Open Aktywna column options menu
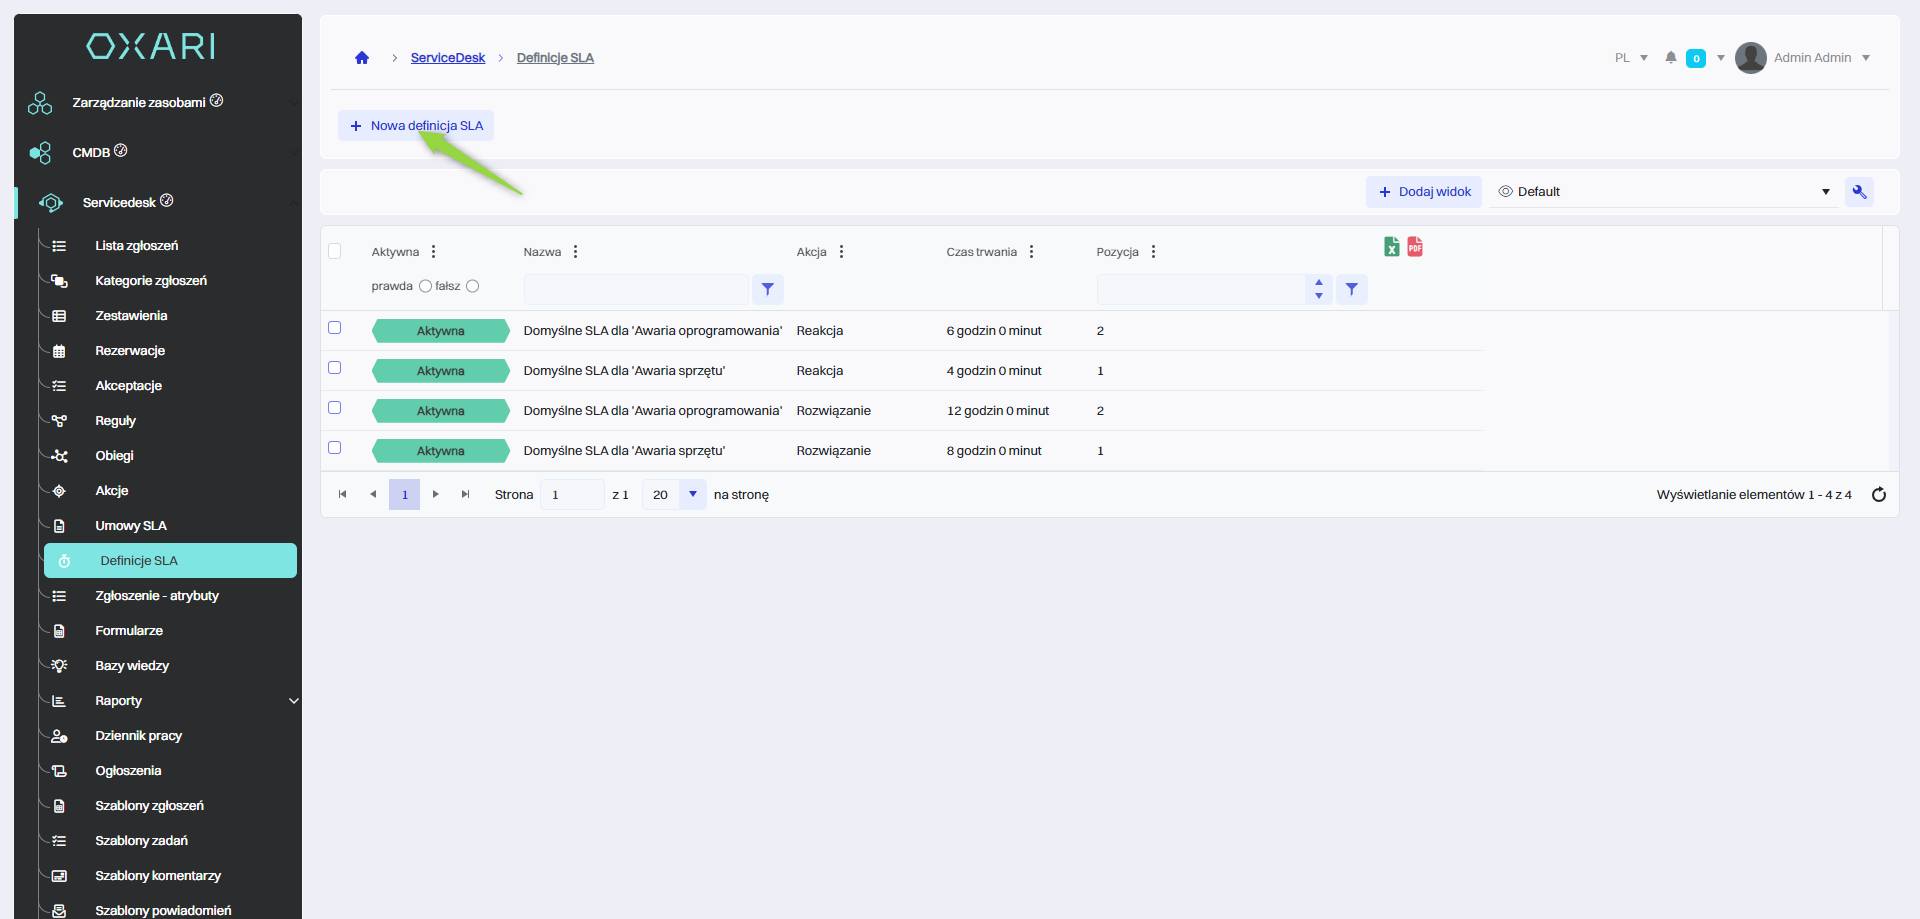Image resolution: width=1920 pixels, height=919 pixels. (433, 252)
